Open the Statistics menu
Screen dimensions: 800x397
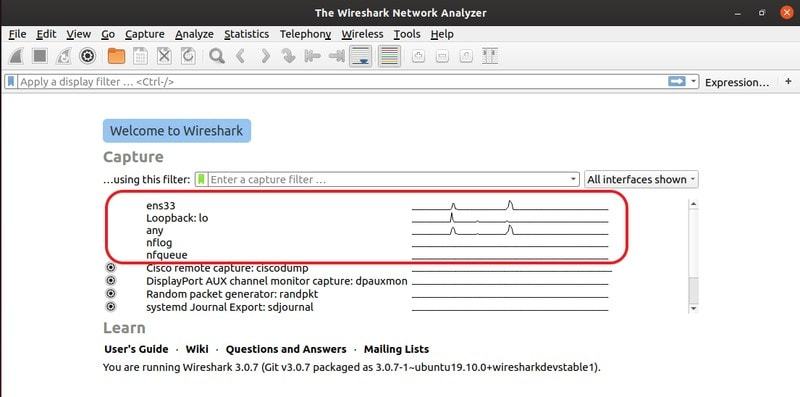click(x=246, y=34)
